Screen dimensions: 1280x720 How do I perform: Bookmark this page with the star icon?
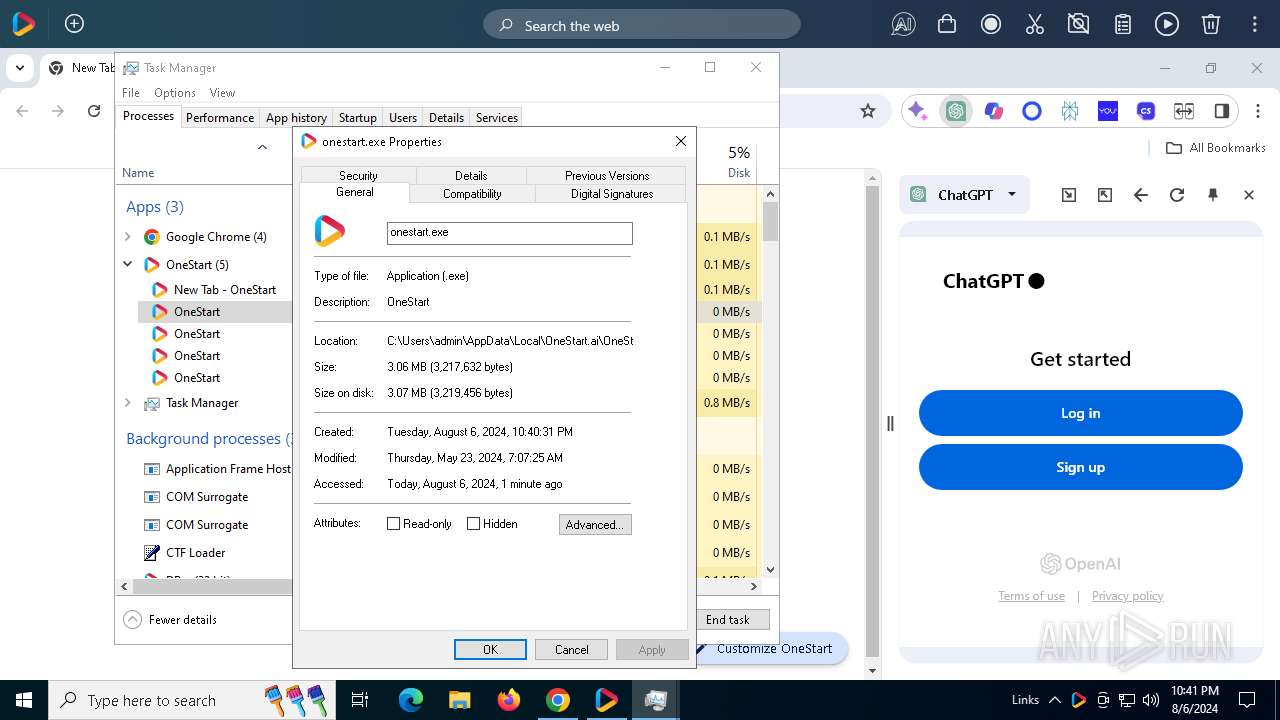868,111
